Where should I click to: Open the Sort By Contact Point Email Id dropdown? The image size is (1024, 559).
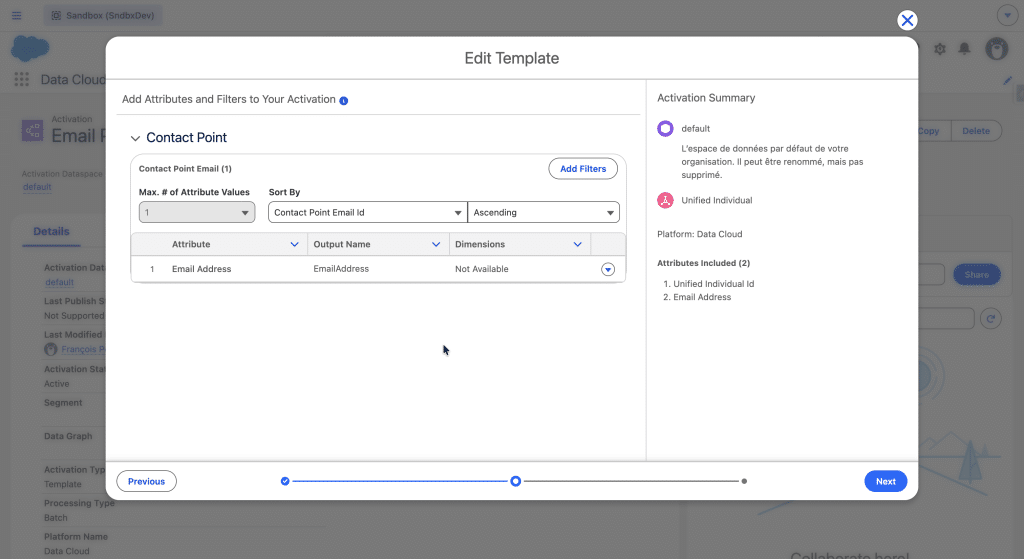tap(367, 212)
